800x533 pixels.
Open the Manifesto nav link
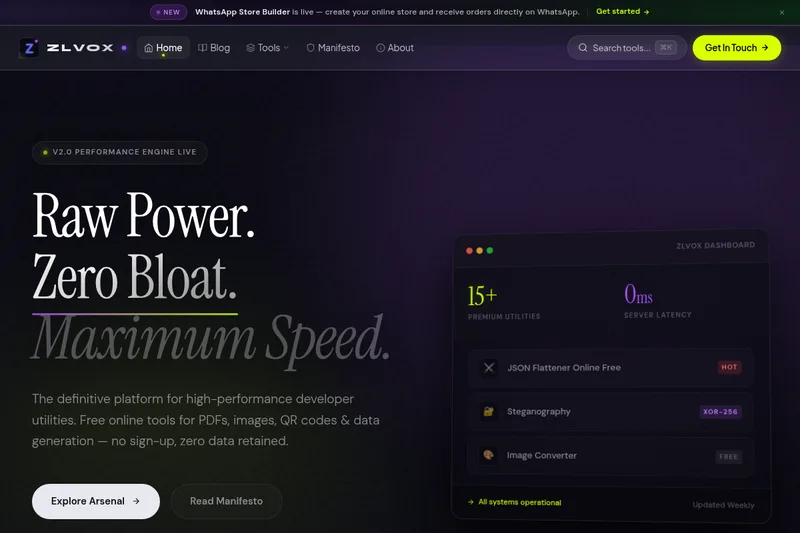333,48
